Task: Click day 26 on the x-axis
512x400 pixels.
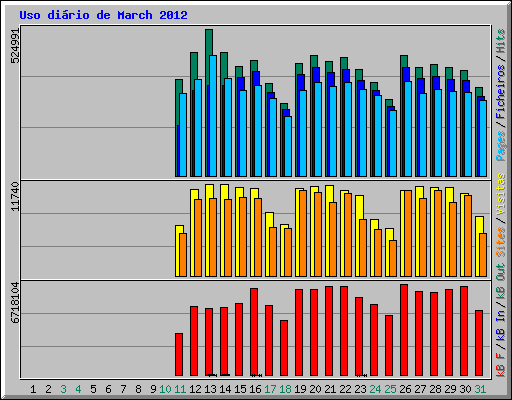Action: click(405, 389)
